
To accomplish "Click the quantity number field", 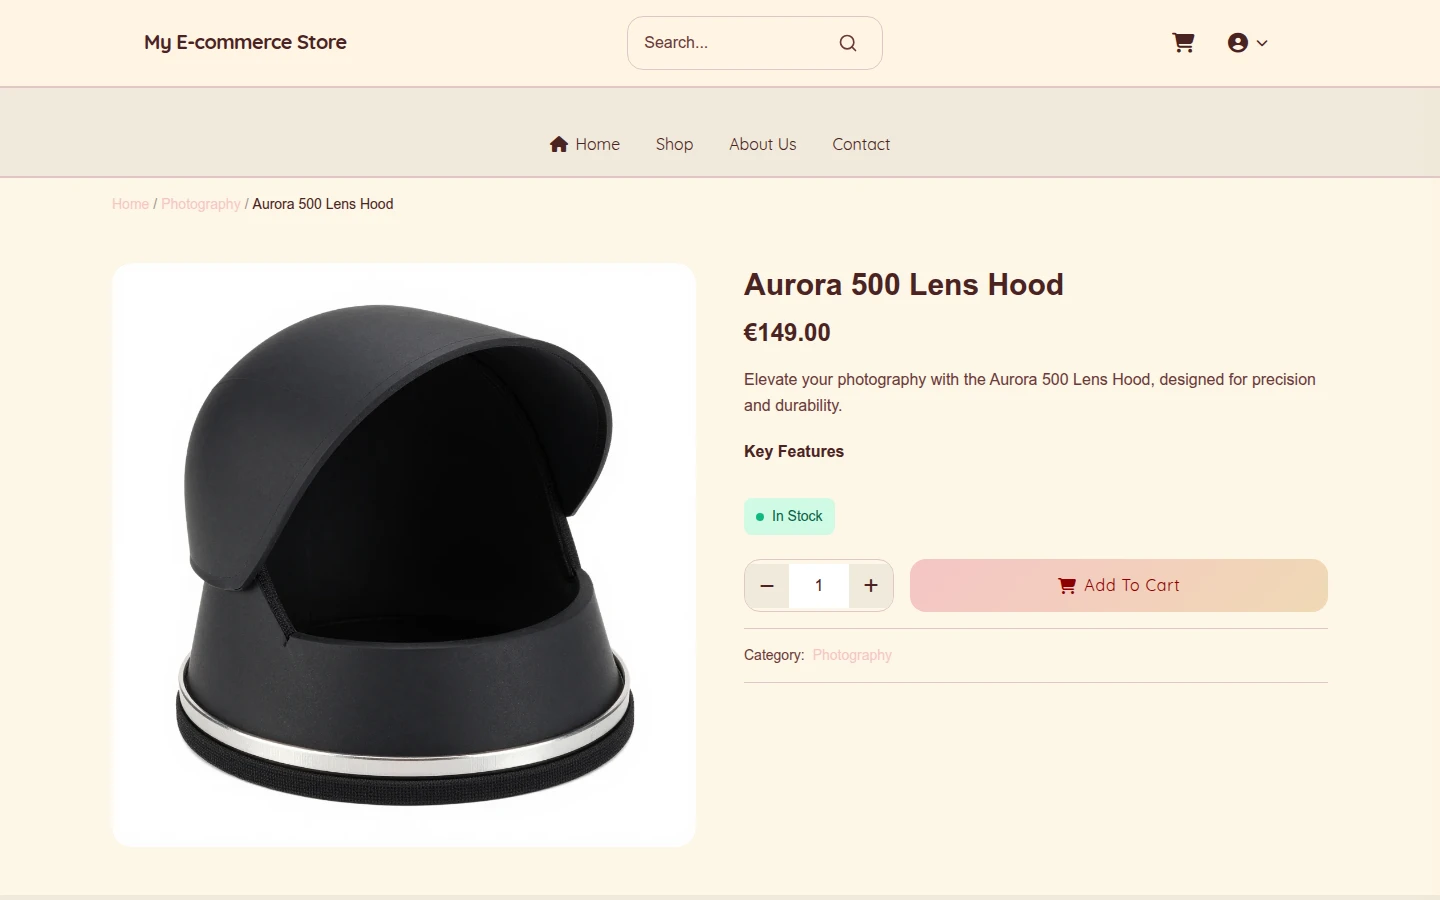I will tap(819, 585).
